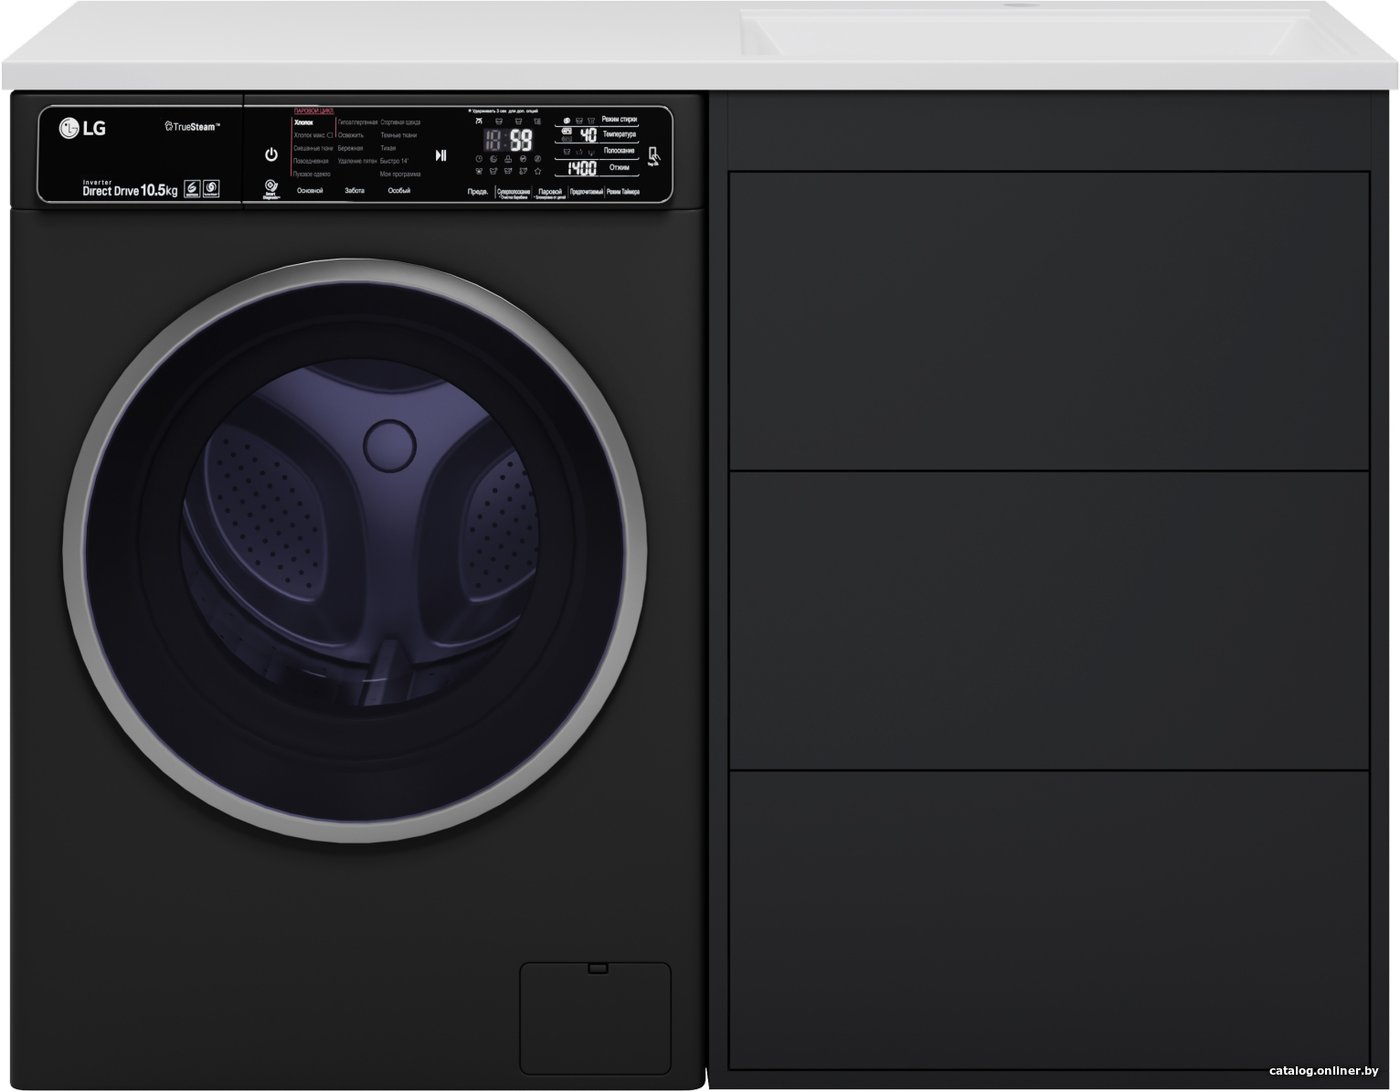Choose the Гипоаллергенная program

358,122
